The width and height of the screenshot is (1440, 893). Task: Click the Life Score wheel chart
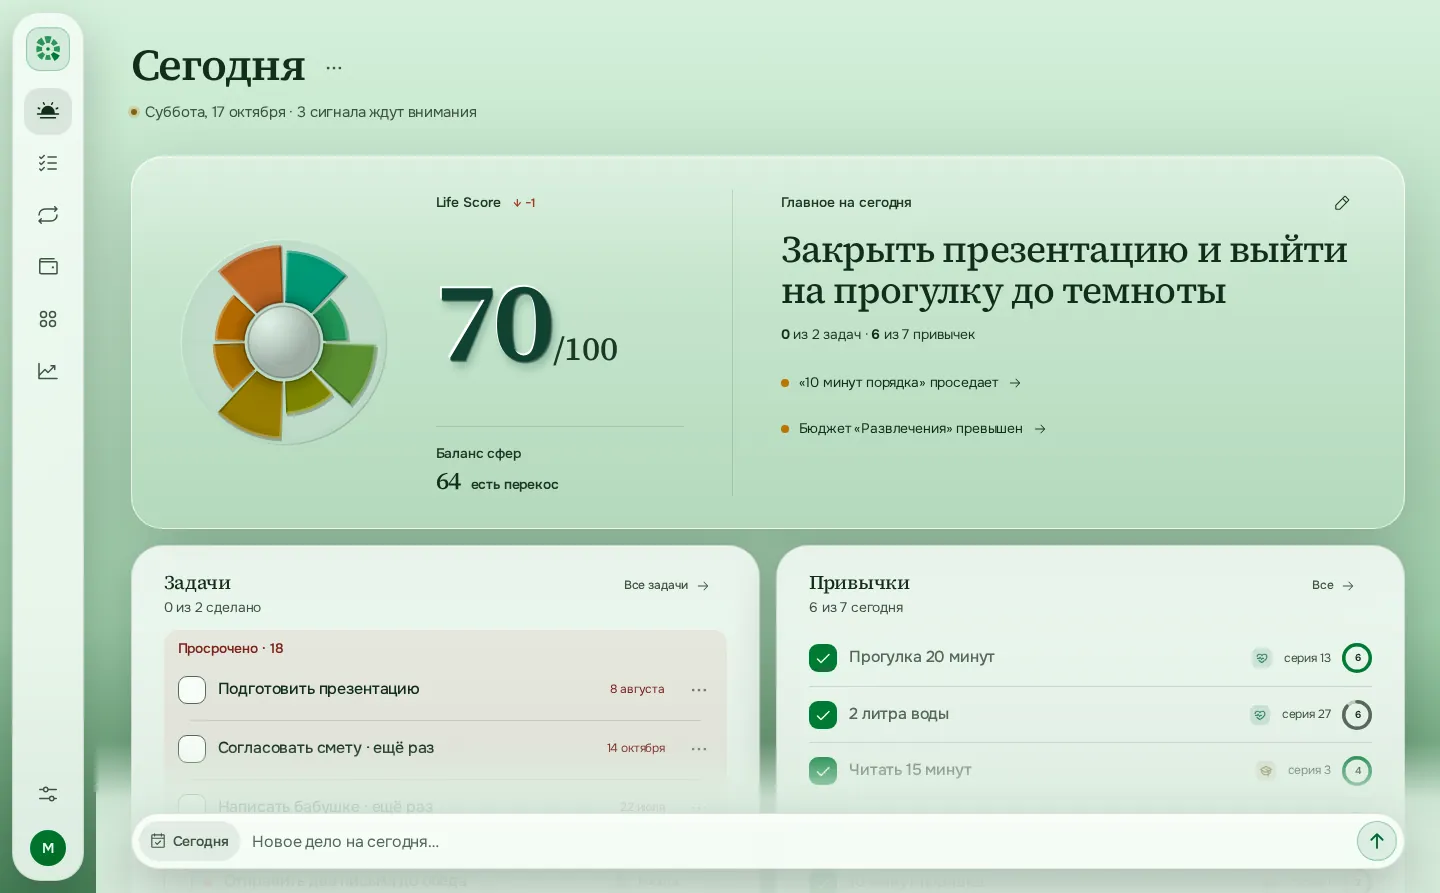[284, 342]
